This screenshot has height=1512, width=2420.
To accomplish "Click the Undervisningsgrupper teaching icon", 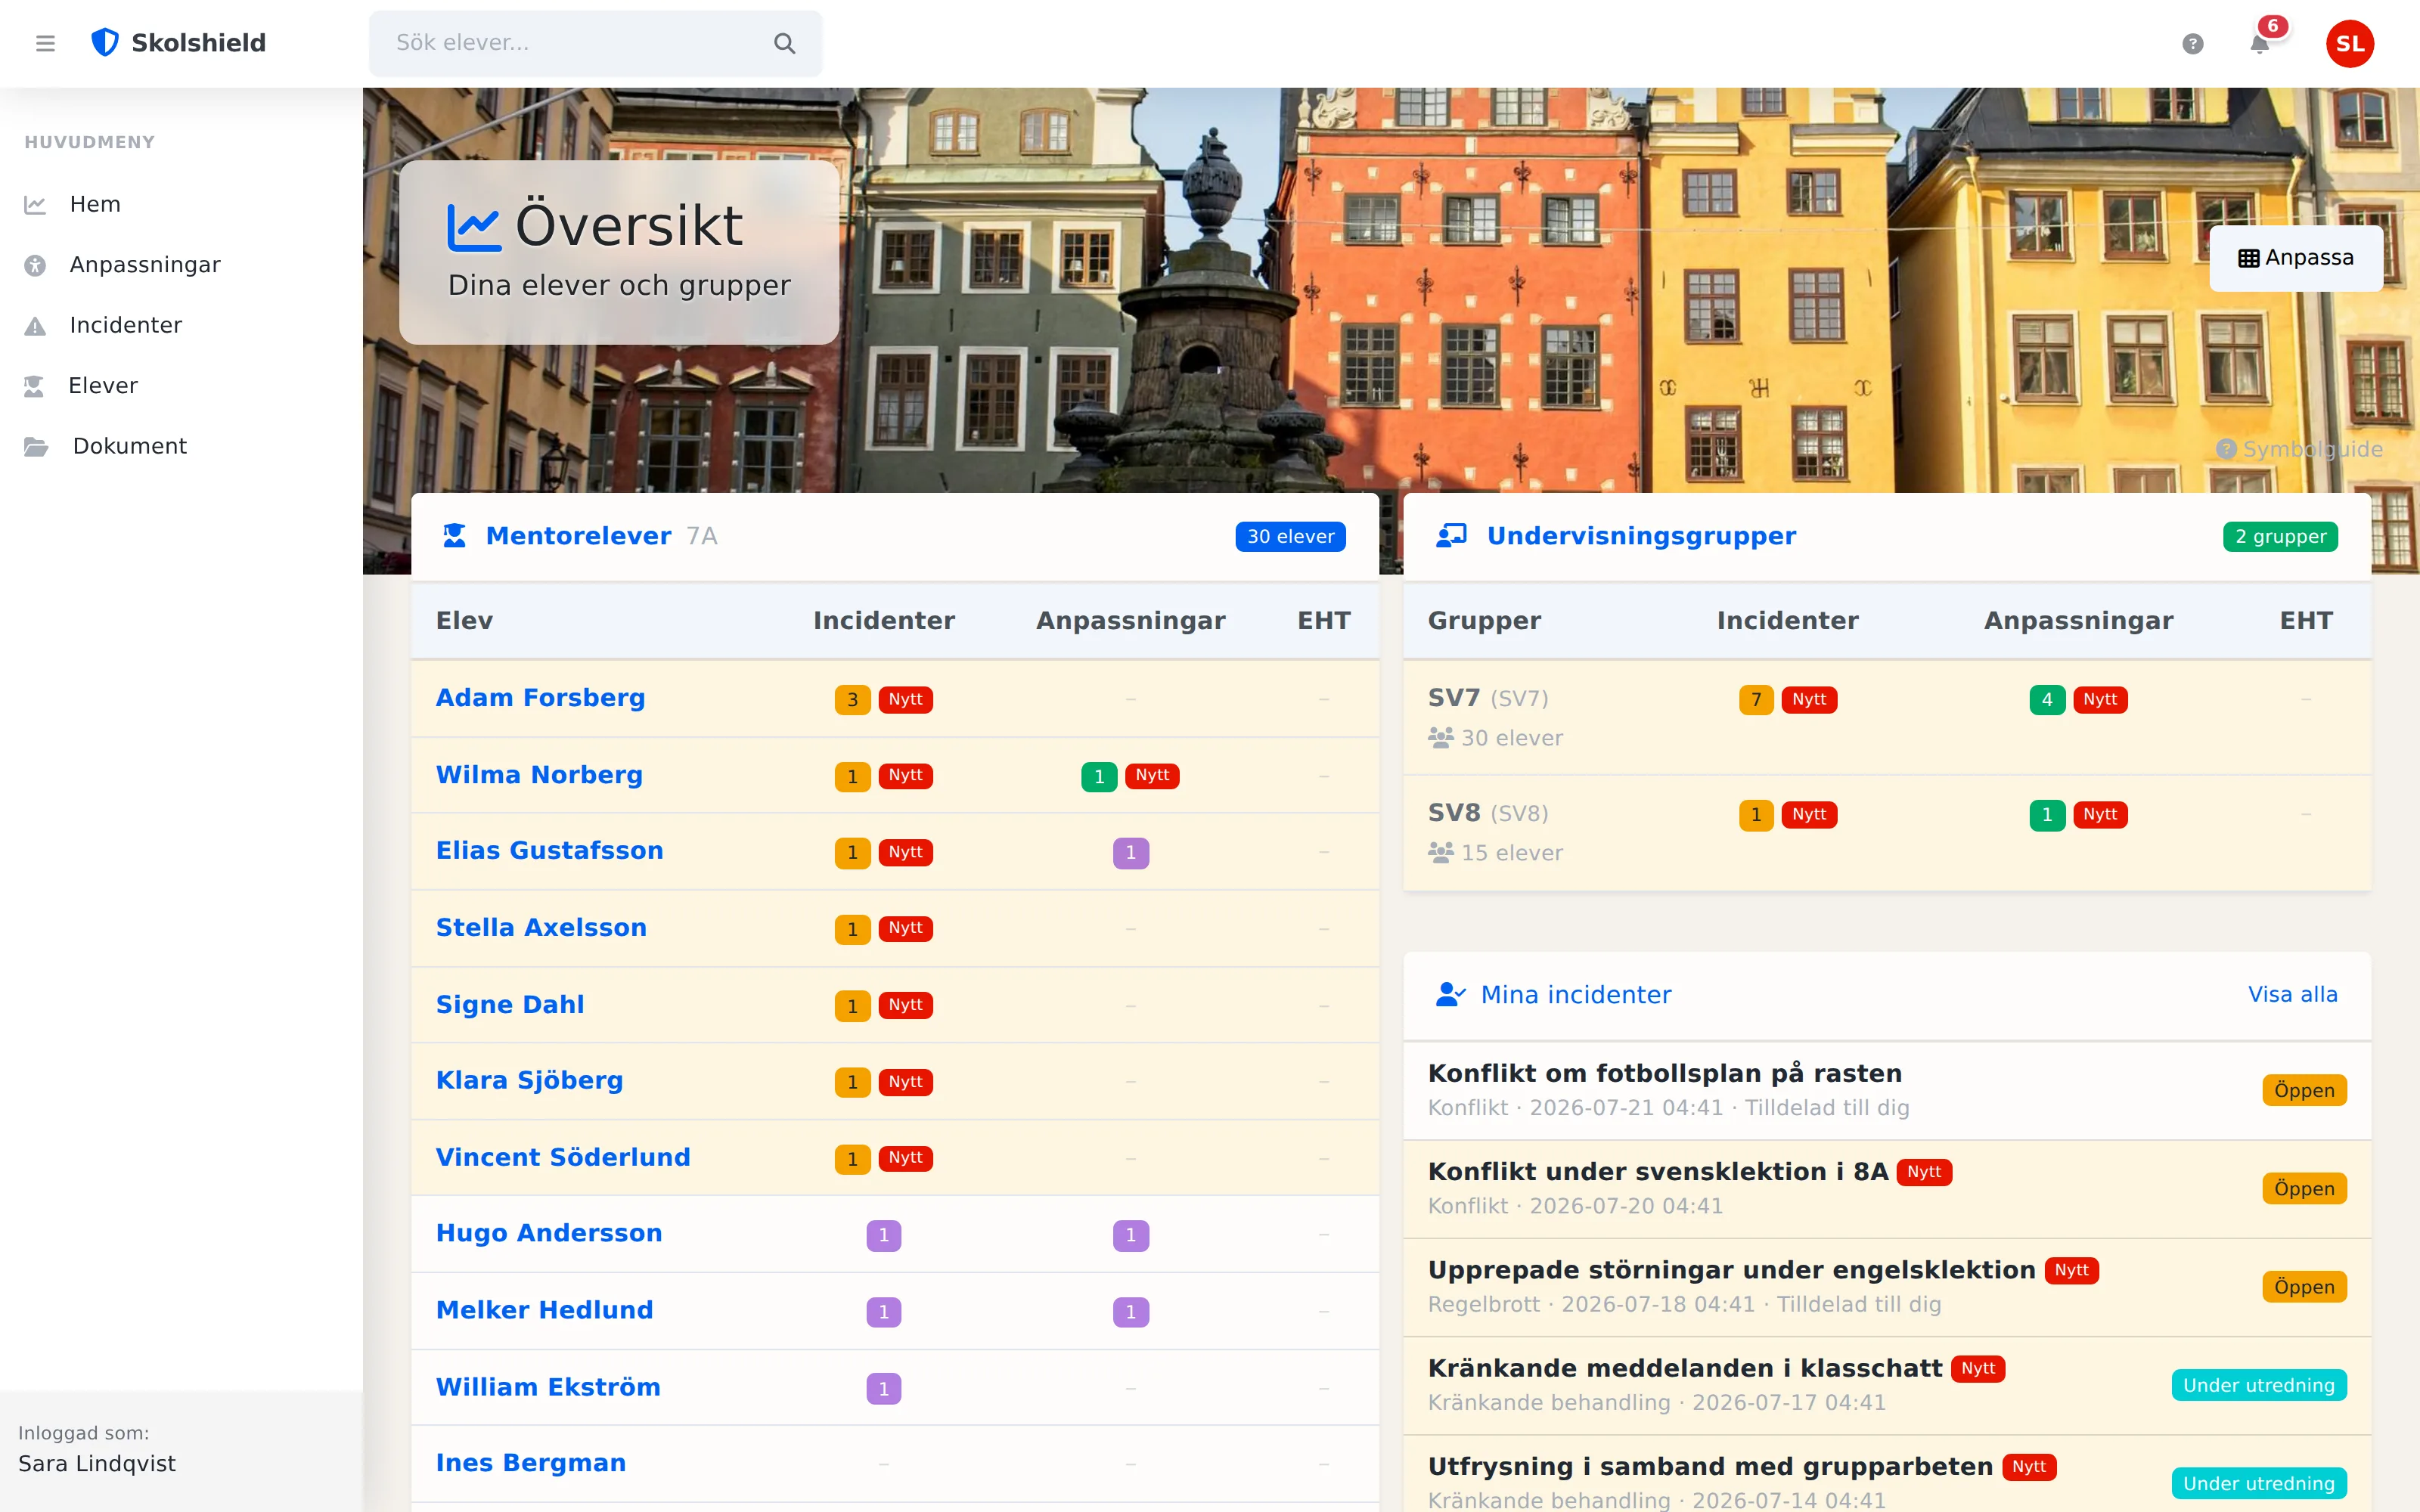I will [x=1451, y=536].
